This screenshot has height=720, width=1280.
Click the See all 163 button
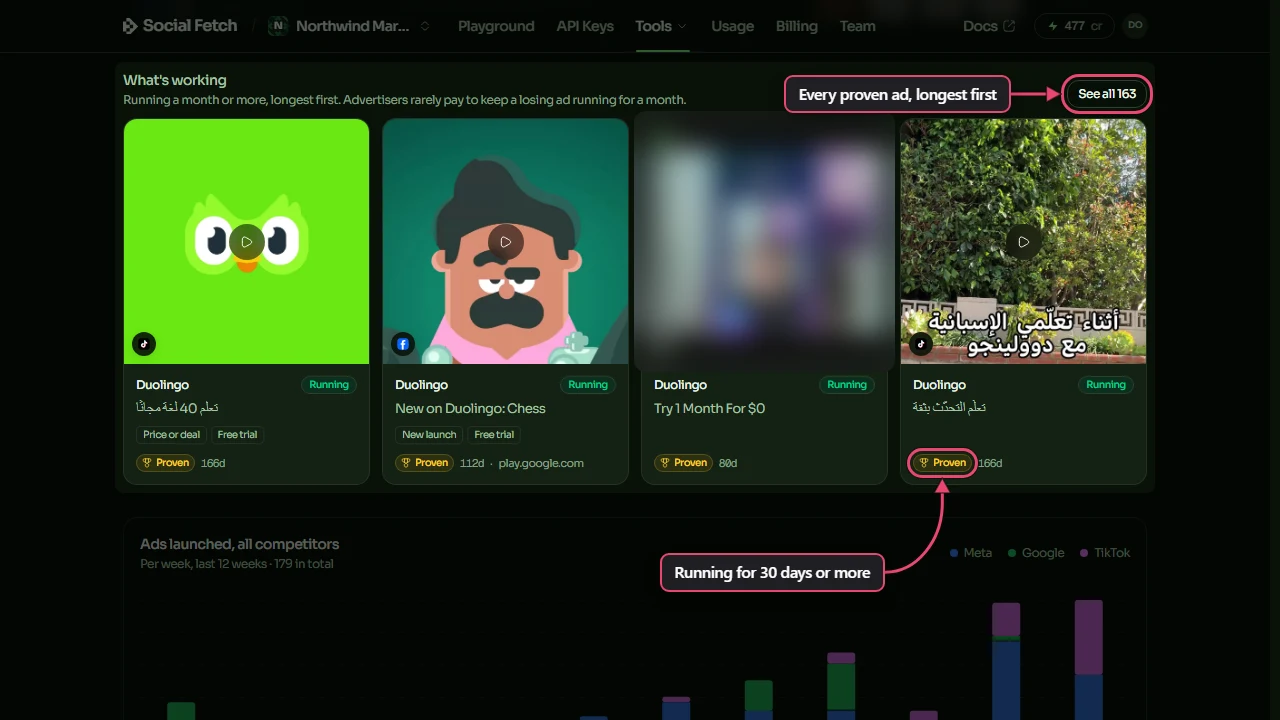[x=1107, y=94]
